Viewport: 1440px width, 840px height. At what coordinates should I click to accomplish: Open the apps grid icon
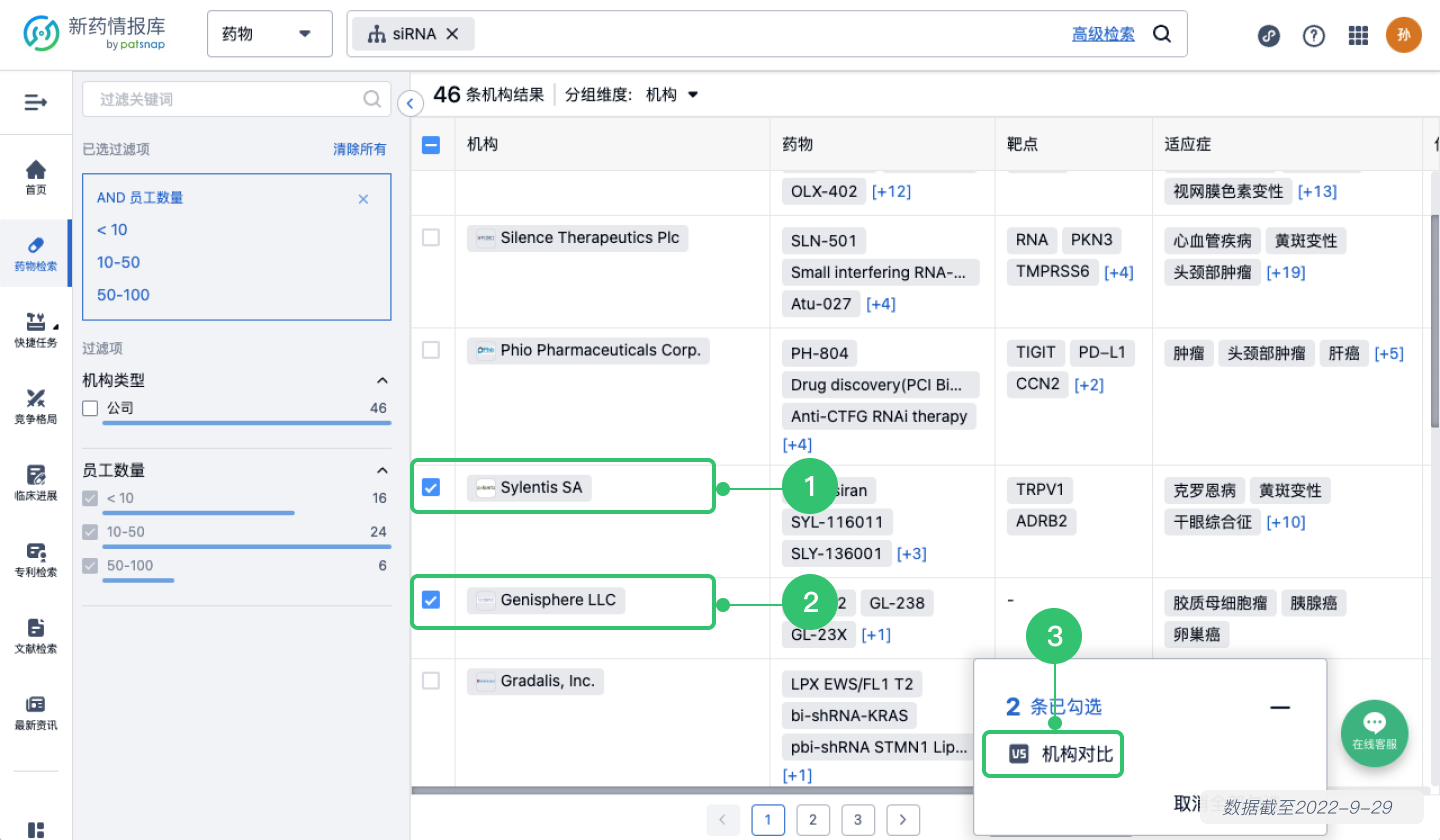pos(1358,35)
